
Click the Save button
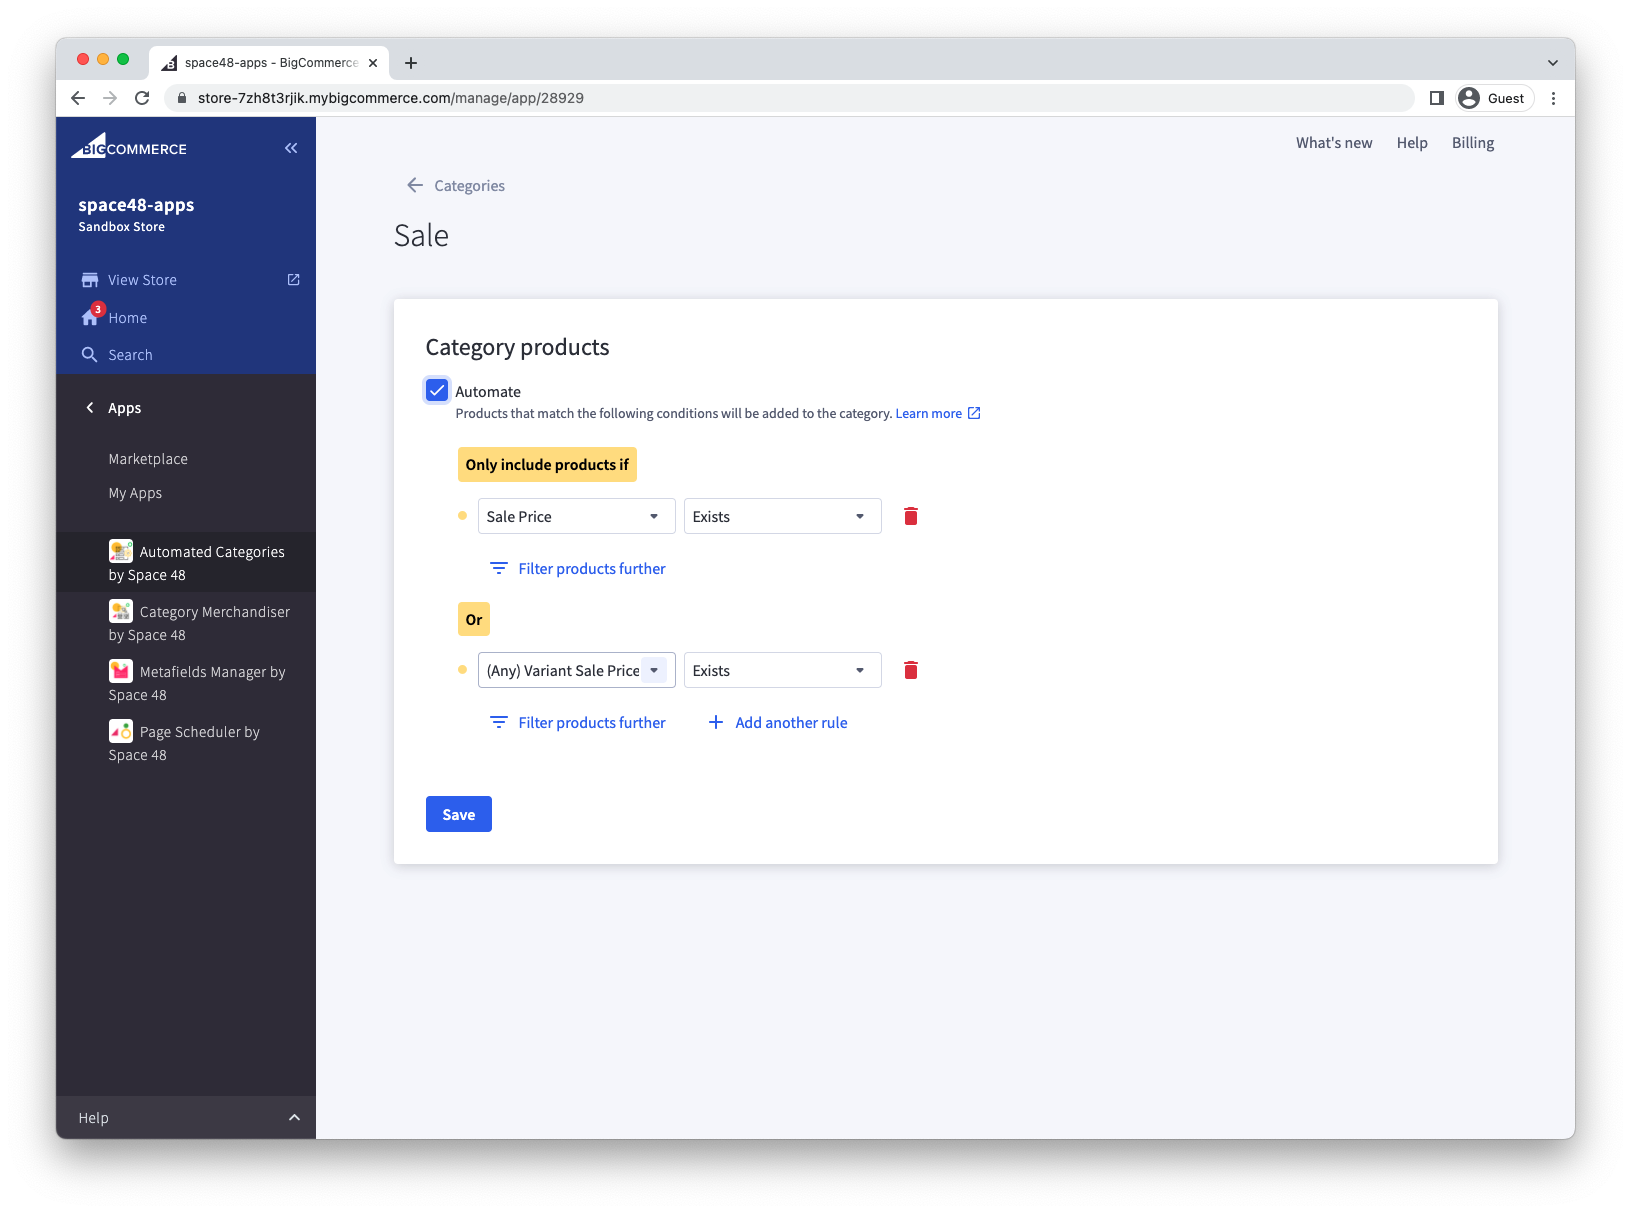459,814
